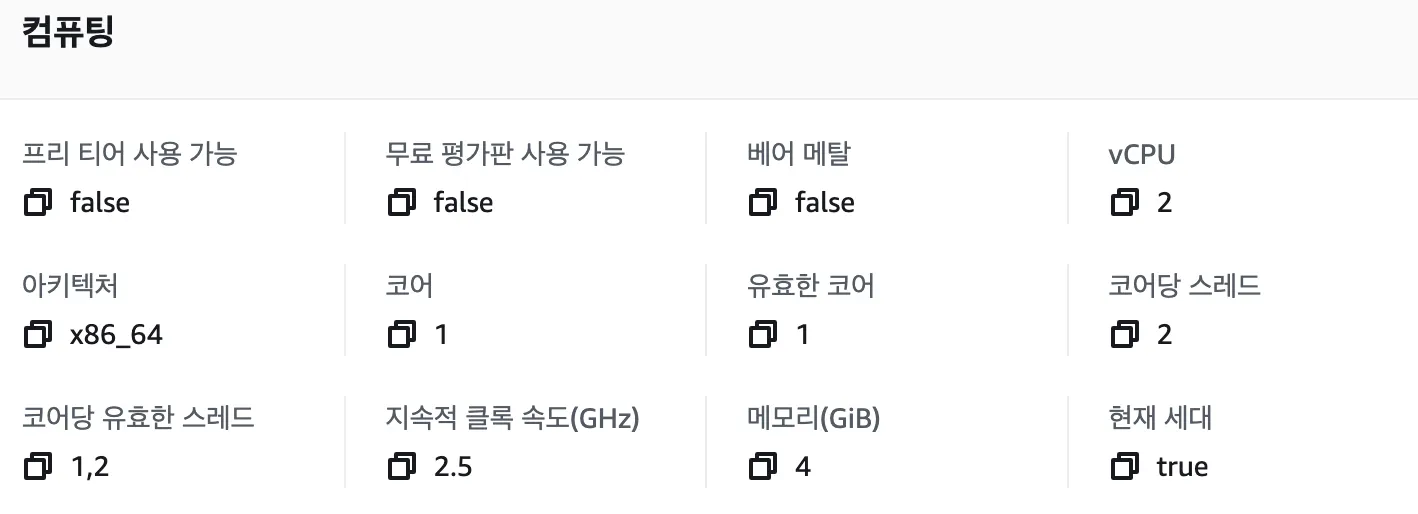Copy the 메모리(GiB) value 4
The height and width of the screenshot is (514, 1418).
tap(763, 467)
